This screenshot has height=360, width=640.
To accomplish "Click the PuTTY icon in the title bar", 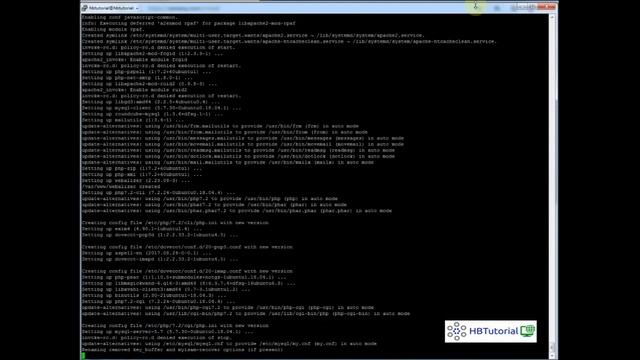I will coord(84,8).
